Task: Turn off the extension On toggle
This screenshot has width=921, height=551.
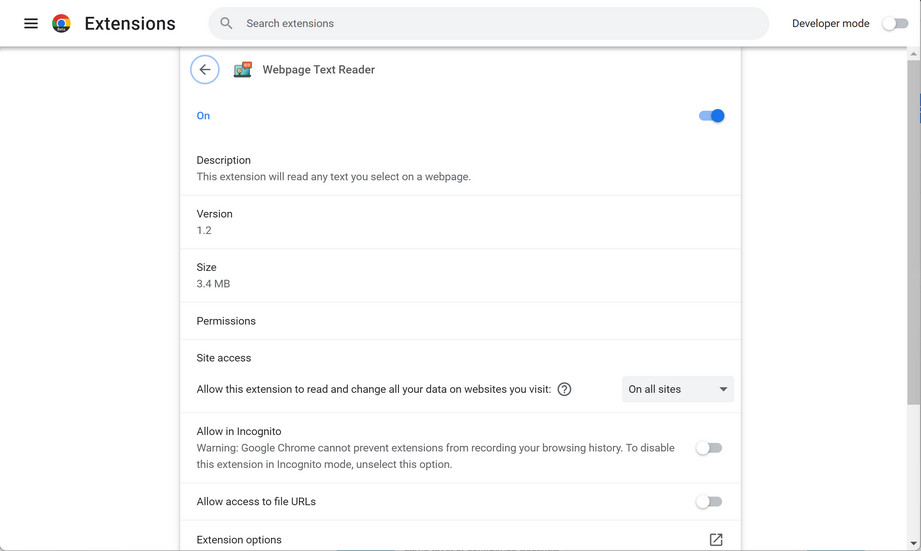Action: (x=711, y=116)
